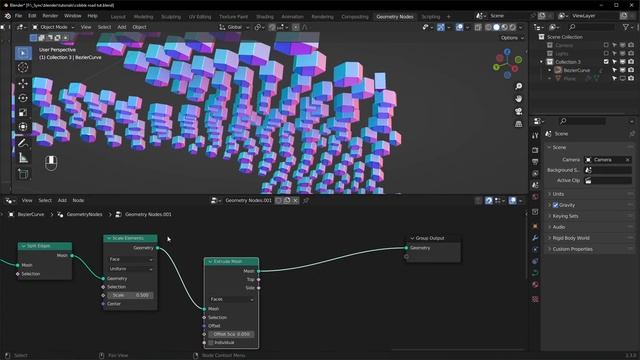Open the File menu
The width and height of the screenshot is (640, 360).
click(x=18, y=16)
